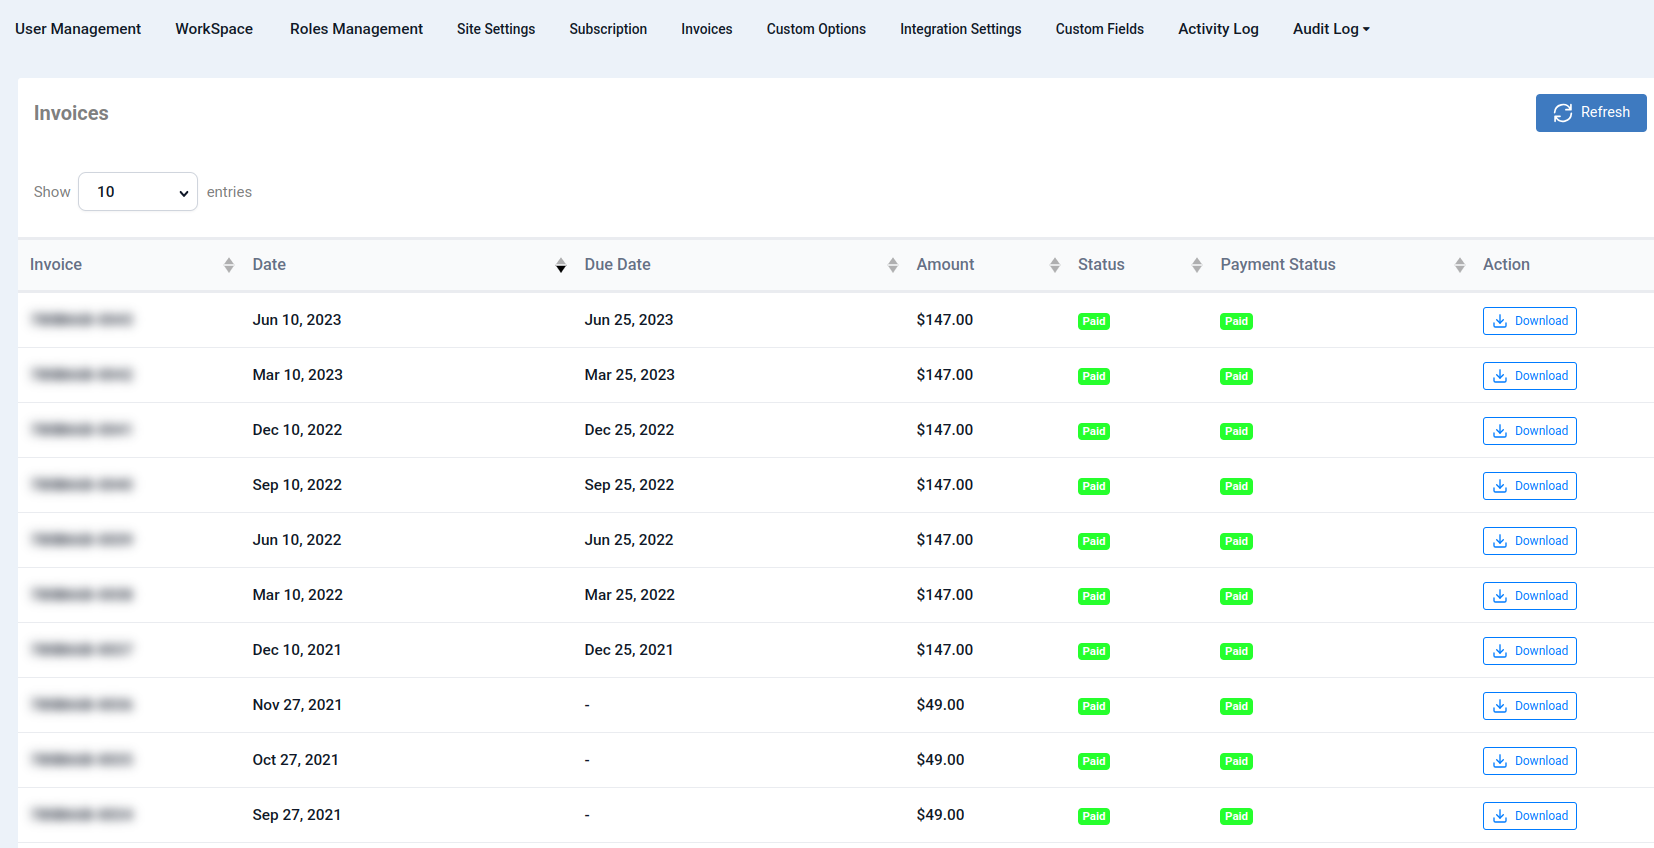Click the blurred invoice number for Jun 10, 2023
Viewport: 1654px width, 848px height.
(82, 320)
